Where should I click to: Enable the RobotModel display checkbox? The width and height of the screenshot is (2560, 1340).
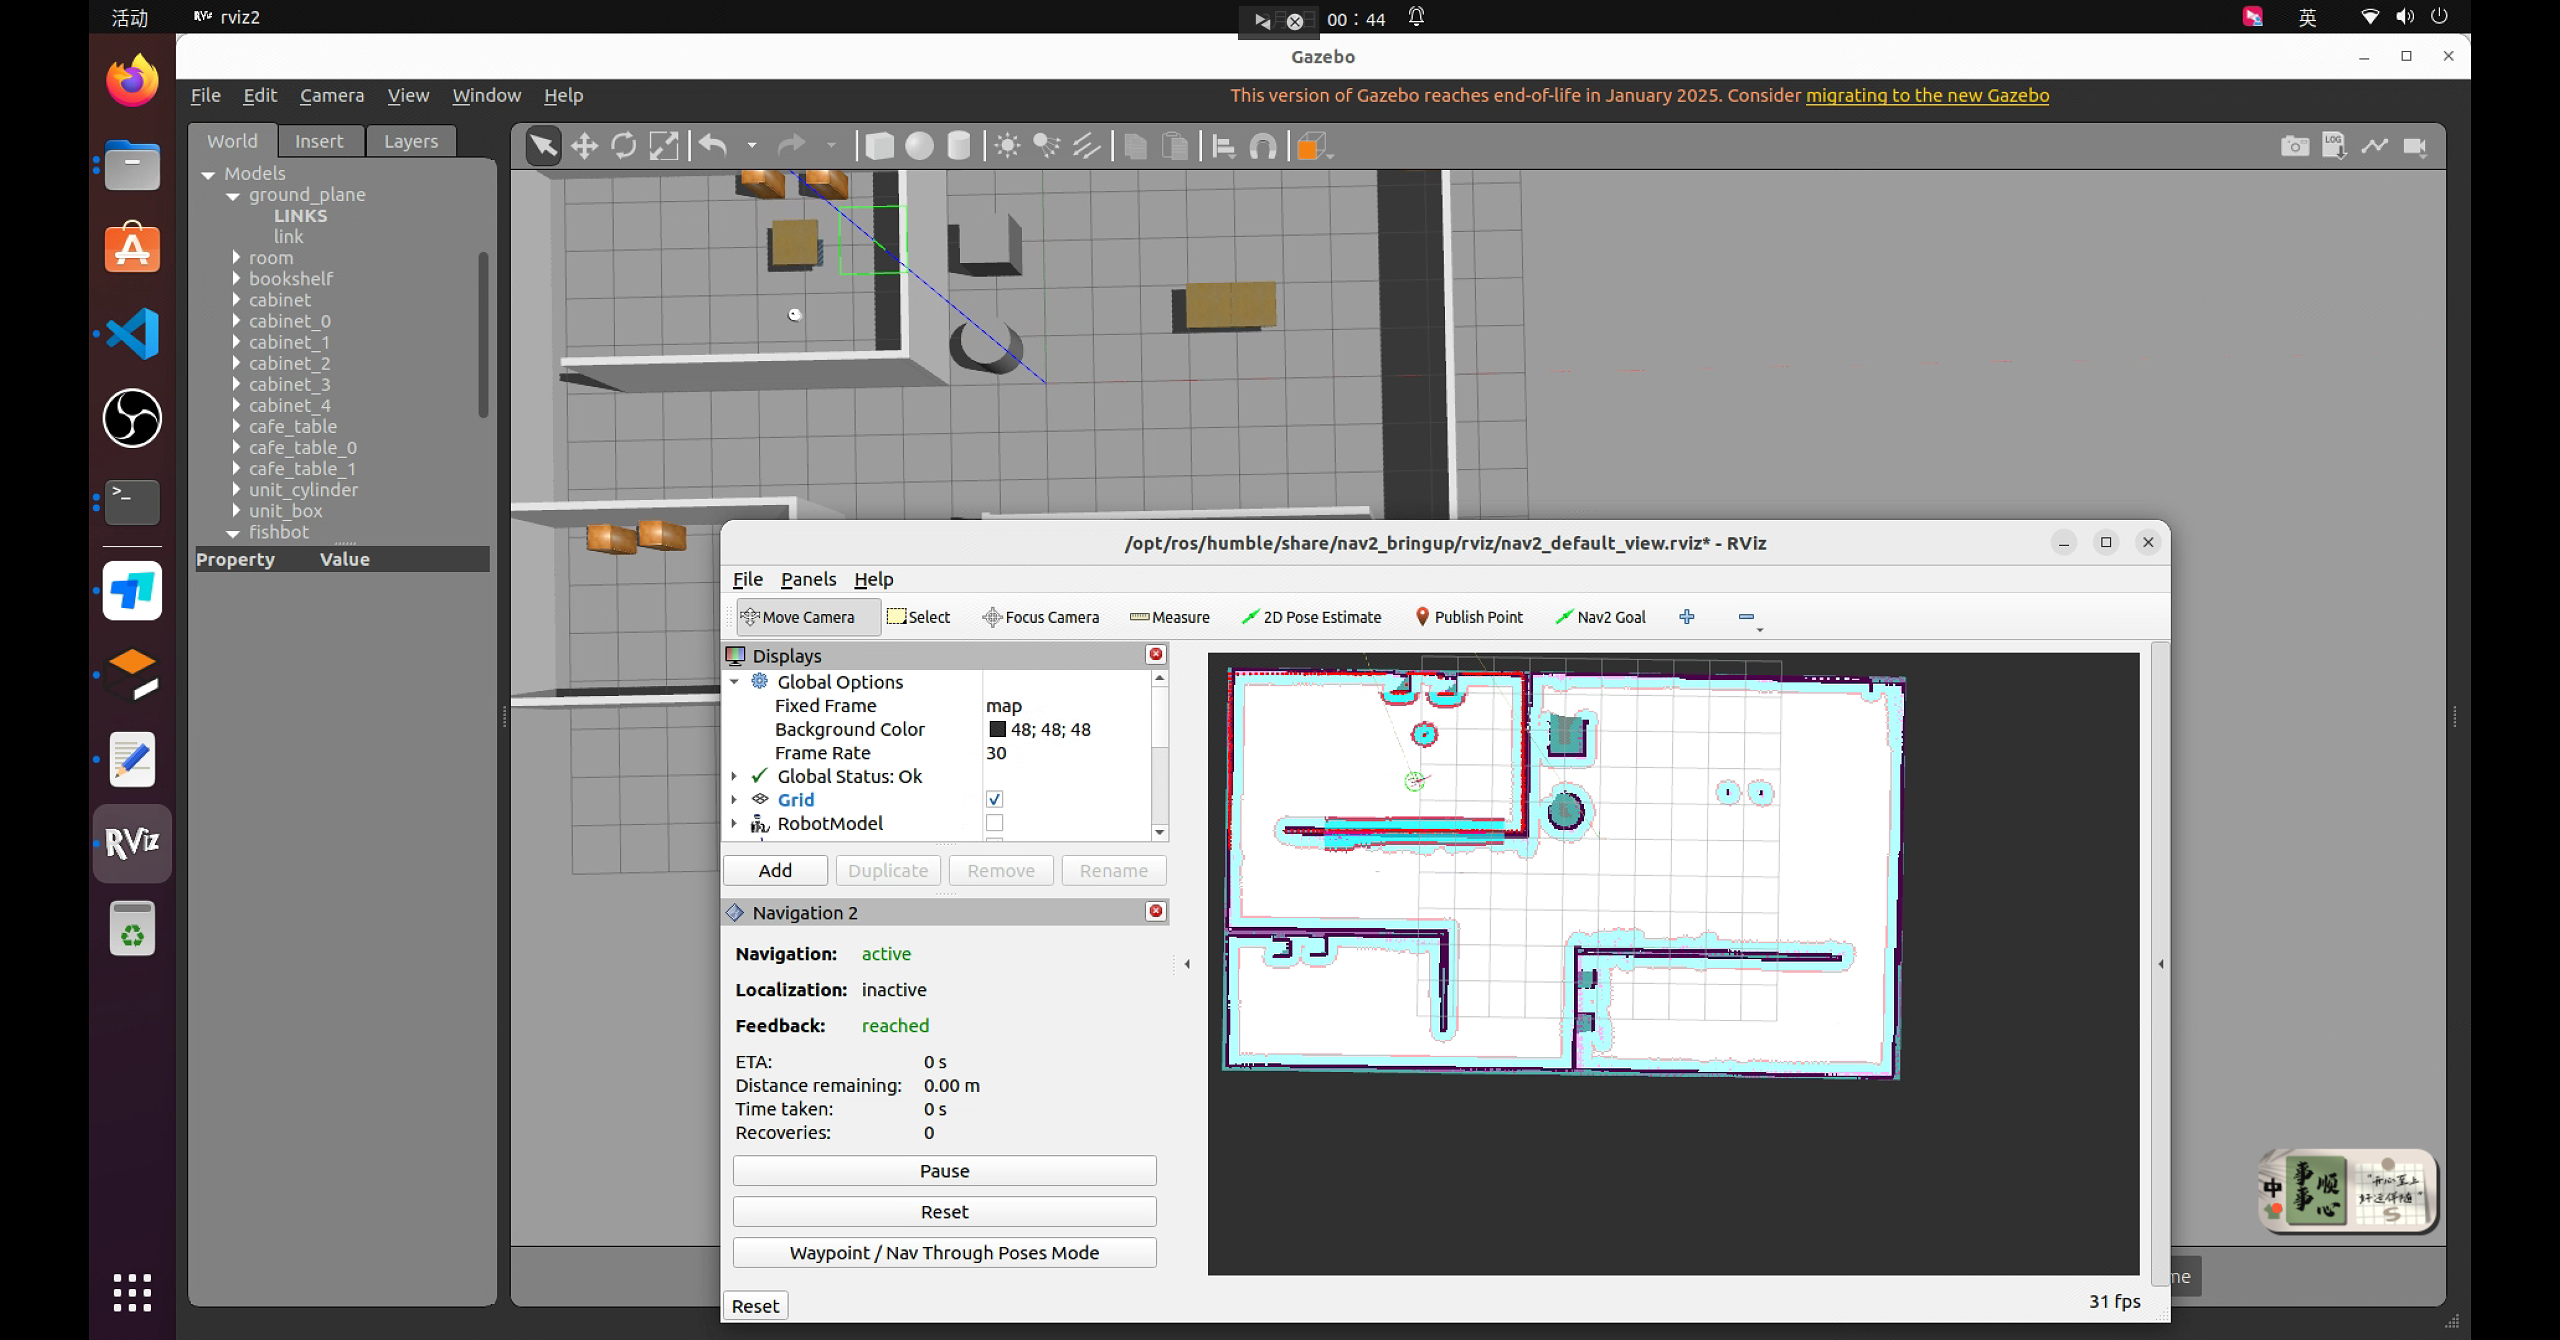994,823
